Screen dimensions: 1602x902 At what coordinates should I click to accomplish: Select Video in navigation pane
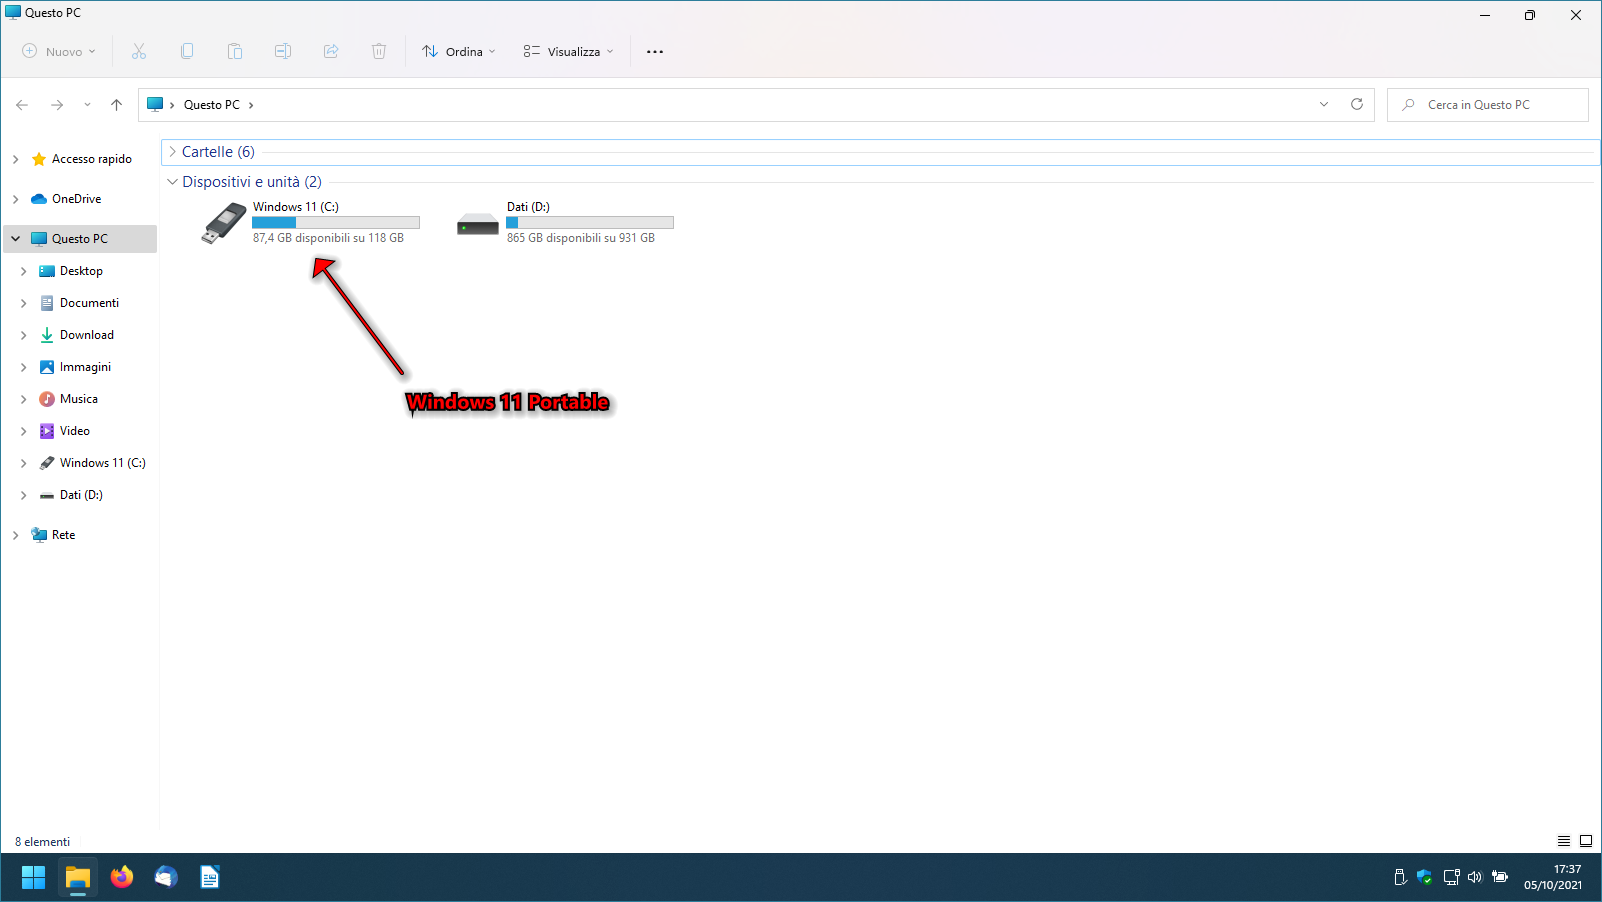[74, 431]
